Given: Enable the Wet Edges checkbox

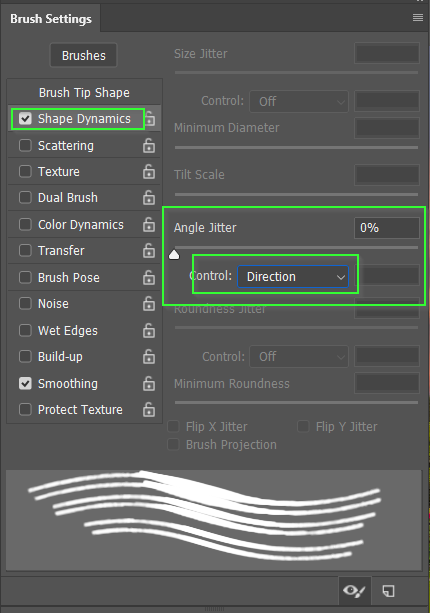Looking at the screenshot, I should pos(25,330).
